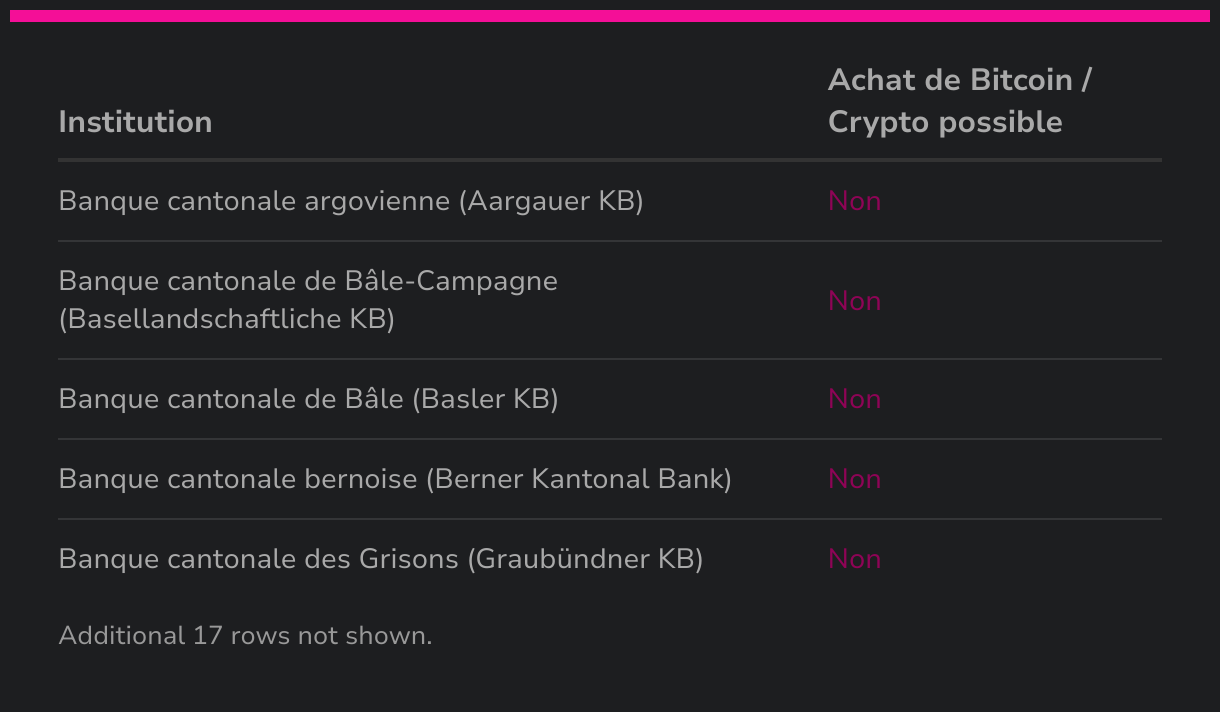Click the pink bar at top

pyautogui.click(x=610, y=16)
